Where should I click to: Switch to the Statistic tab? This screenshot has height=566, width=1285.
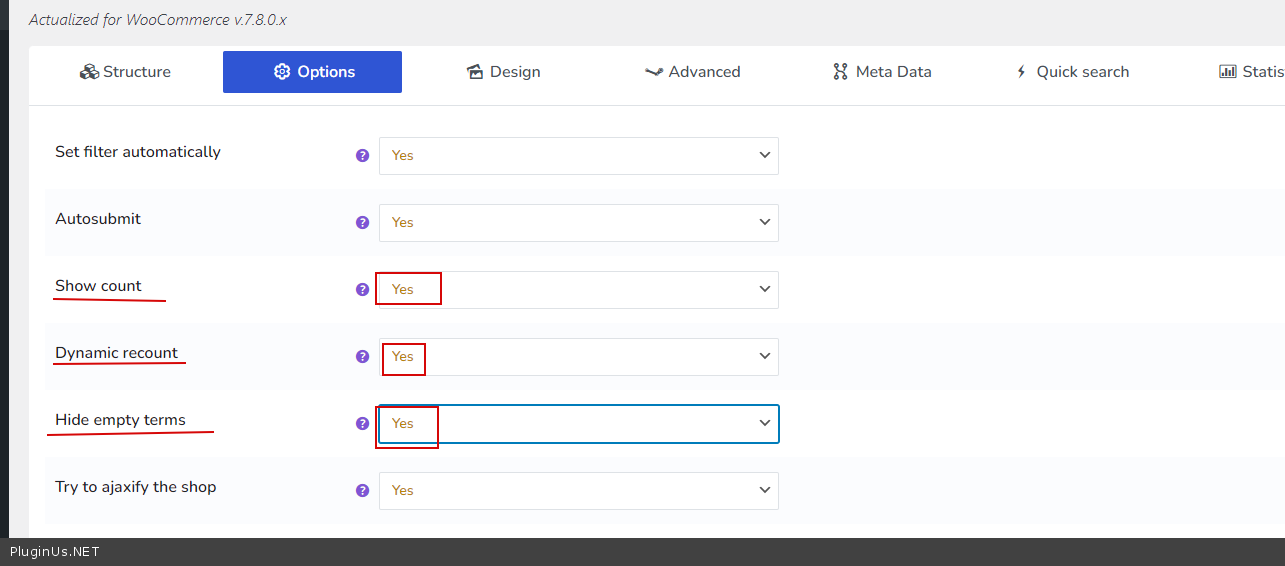pos(1252,72)
